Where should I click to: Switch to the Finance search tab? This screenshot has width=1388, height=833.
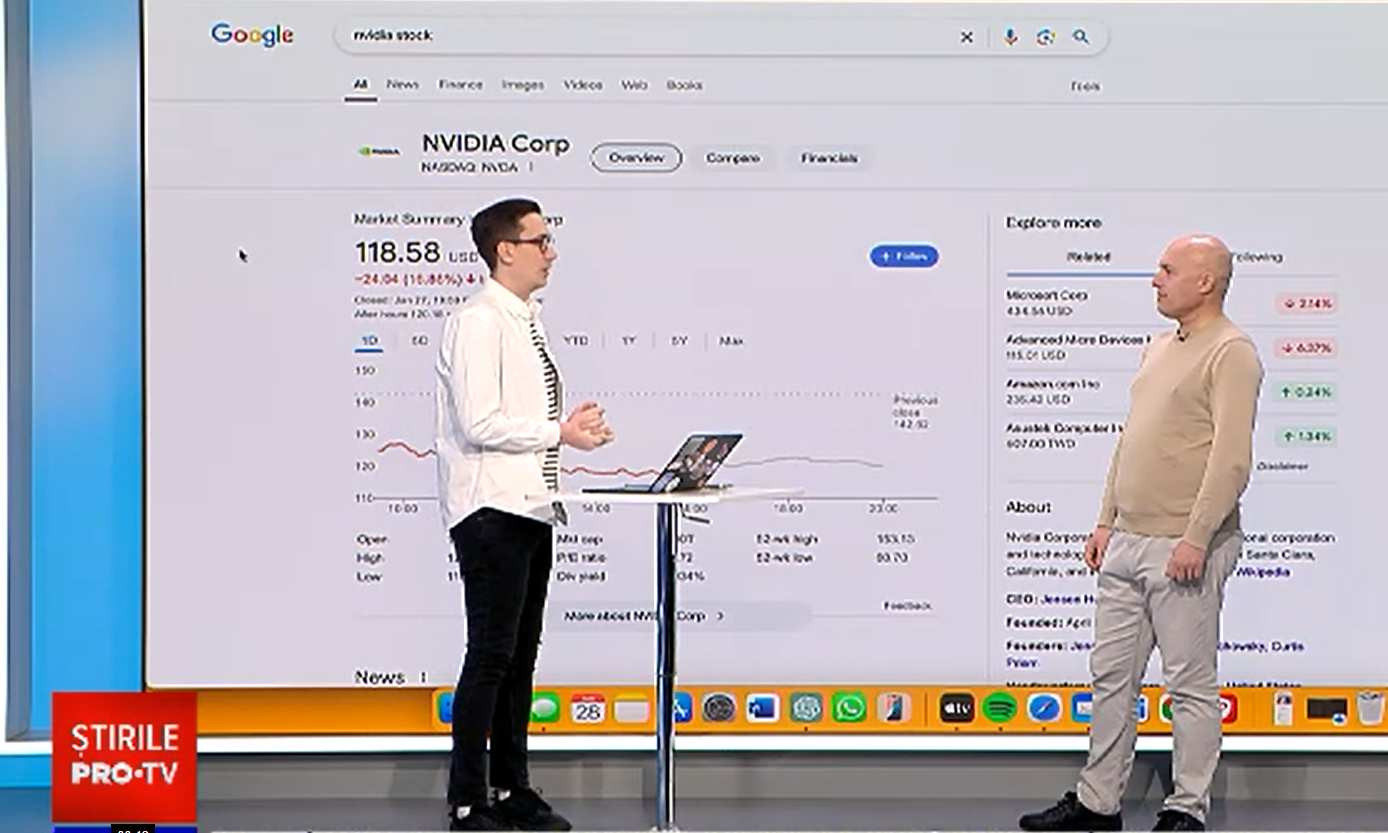point(460,85)
